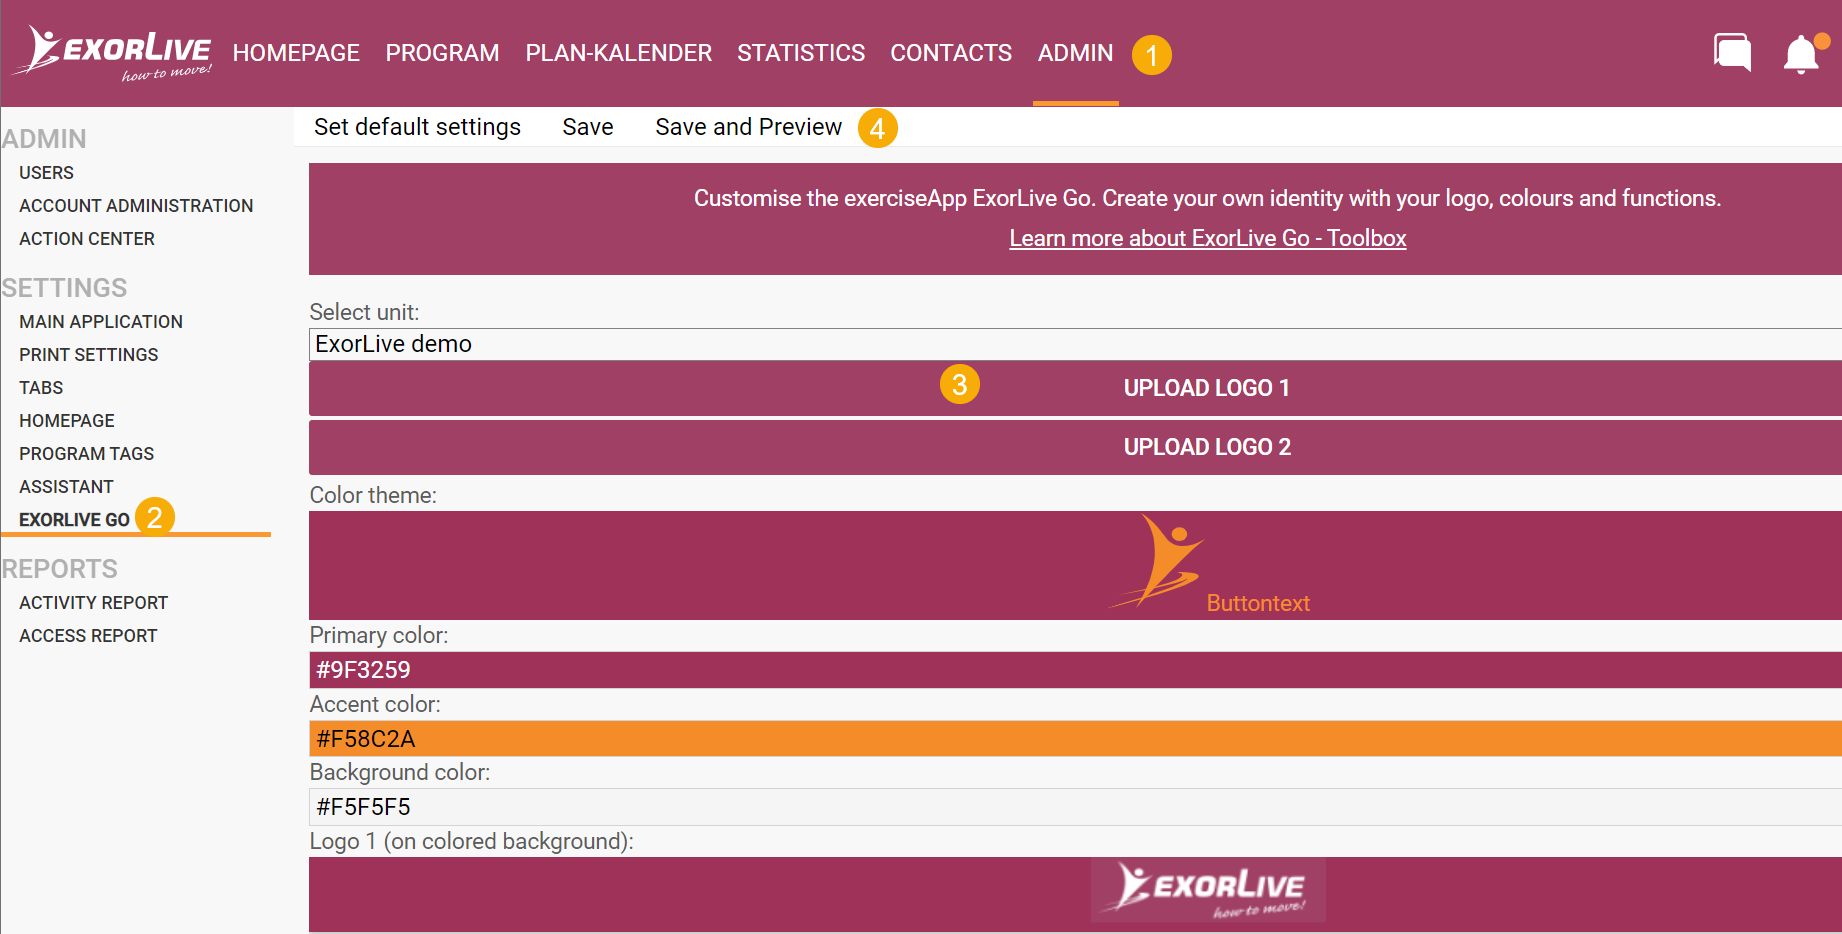The width and height of the screenshot is (1842, 934).
Task: Open Users in admin sidebar
Action: [46, 173]
